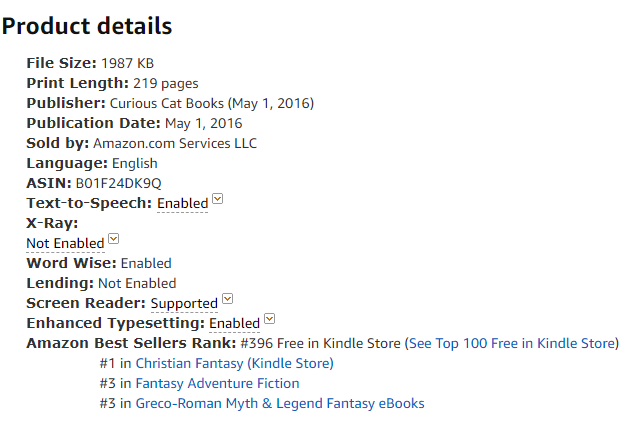This screenshot has height=426, width=639.
Task: Click the 219 pages print length value
Action: point(165,83)
